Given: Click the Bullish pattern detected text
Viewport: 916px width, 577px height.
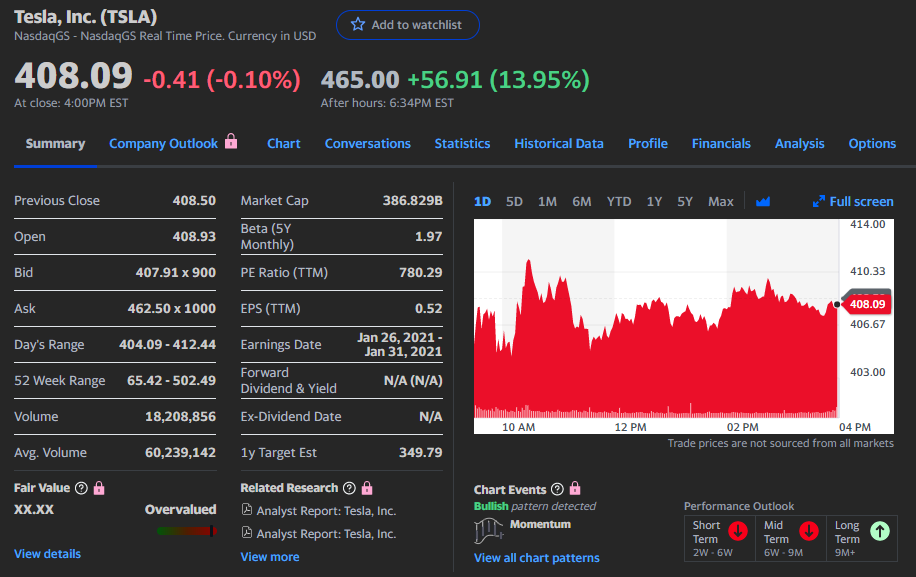Looking at the screenshot, I should [535, 506].
